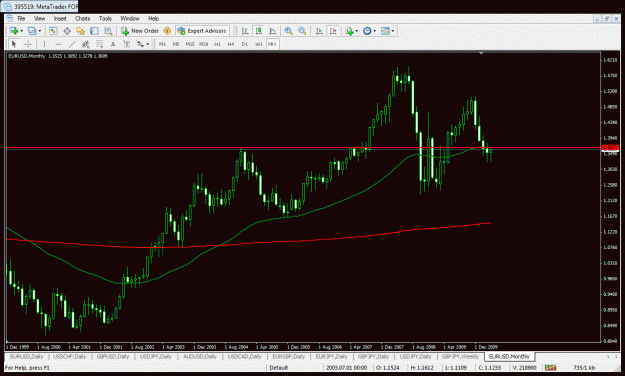Open the Strategy Tester icon
625x376 pixels.
point(108,31)
